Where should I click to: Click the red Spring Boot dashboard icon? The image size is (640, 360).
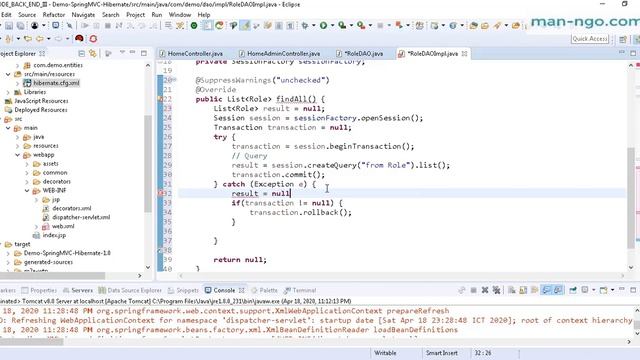pos(79,38)
